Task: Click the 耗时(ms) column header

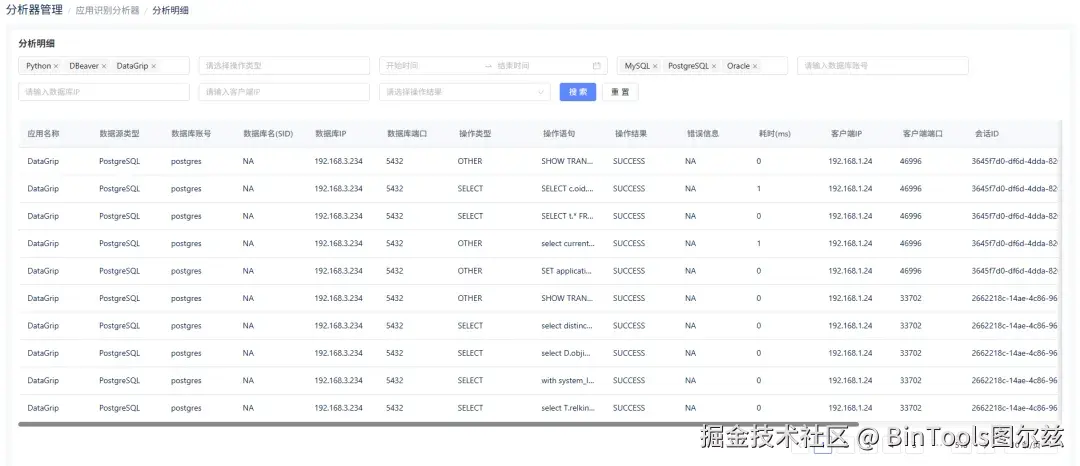Action: [x=774, y=134]
